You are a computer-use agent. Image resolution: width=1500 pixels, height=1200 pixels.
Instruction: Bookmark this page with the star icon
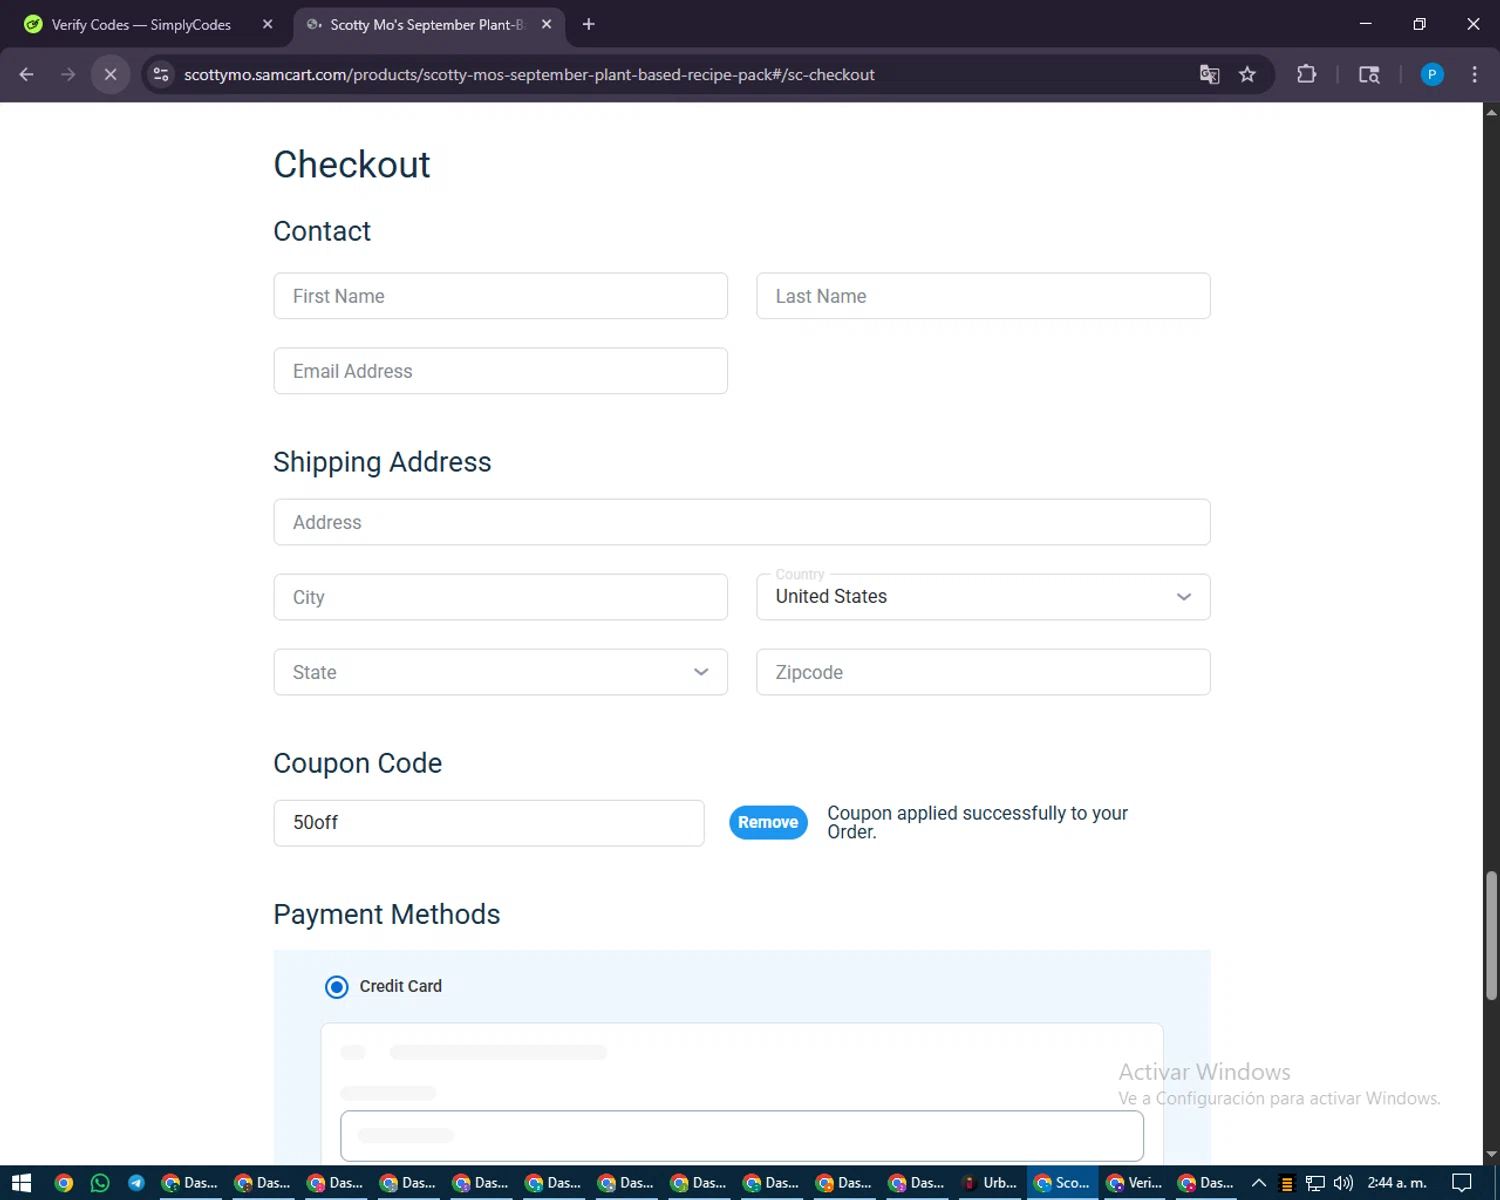[x=1247, y=74]
